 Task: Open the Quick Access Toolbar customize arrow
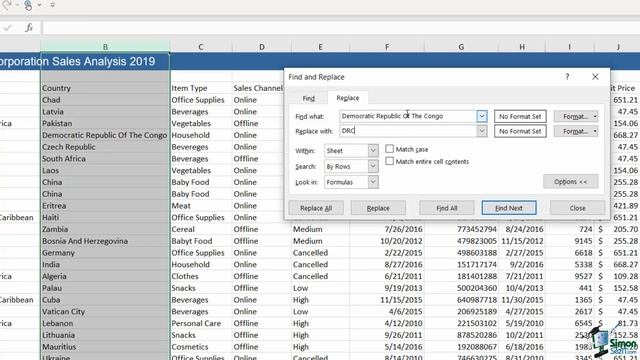[52, 5]
